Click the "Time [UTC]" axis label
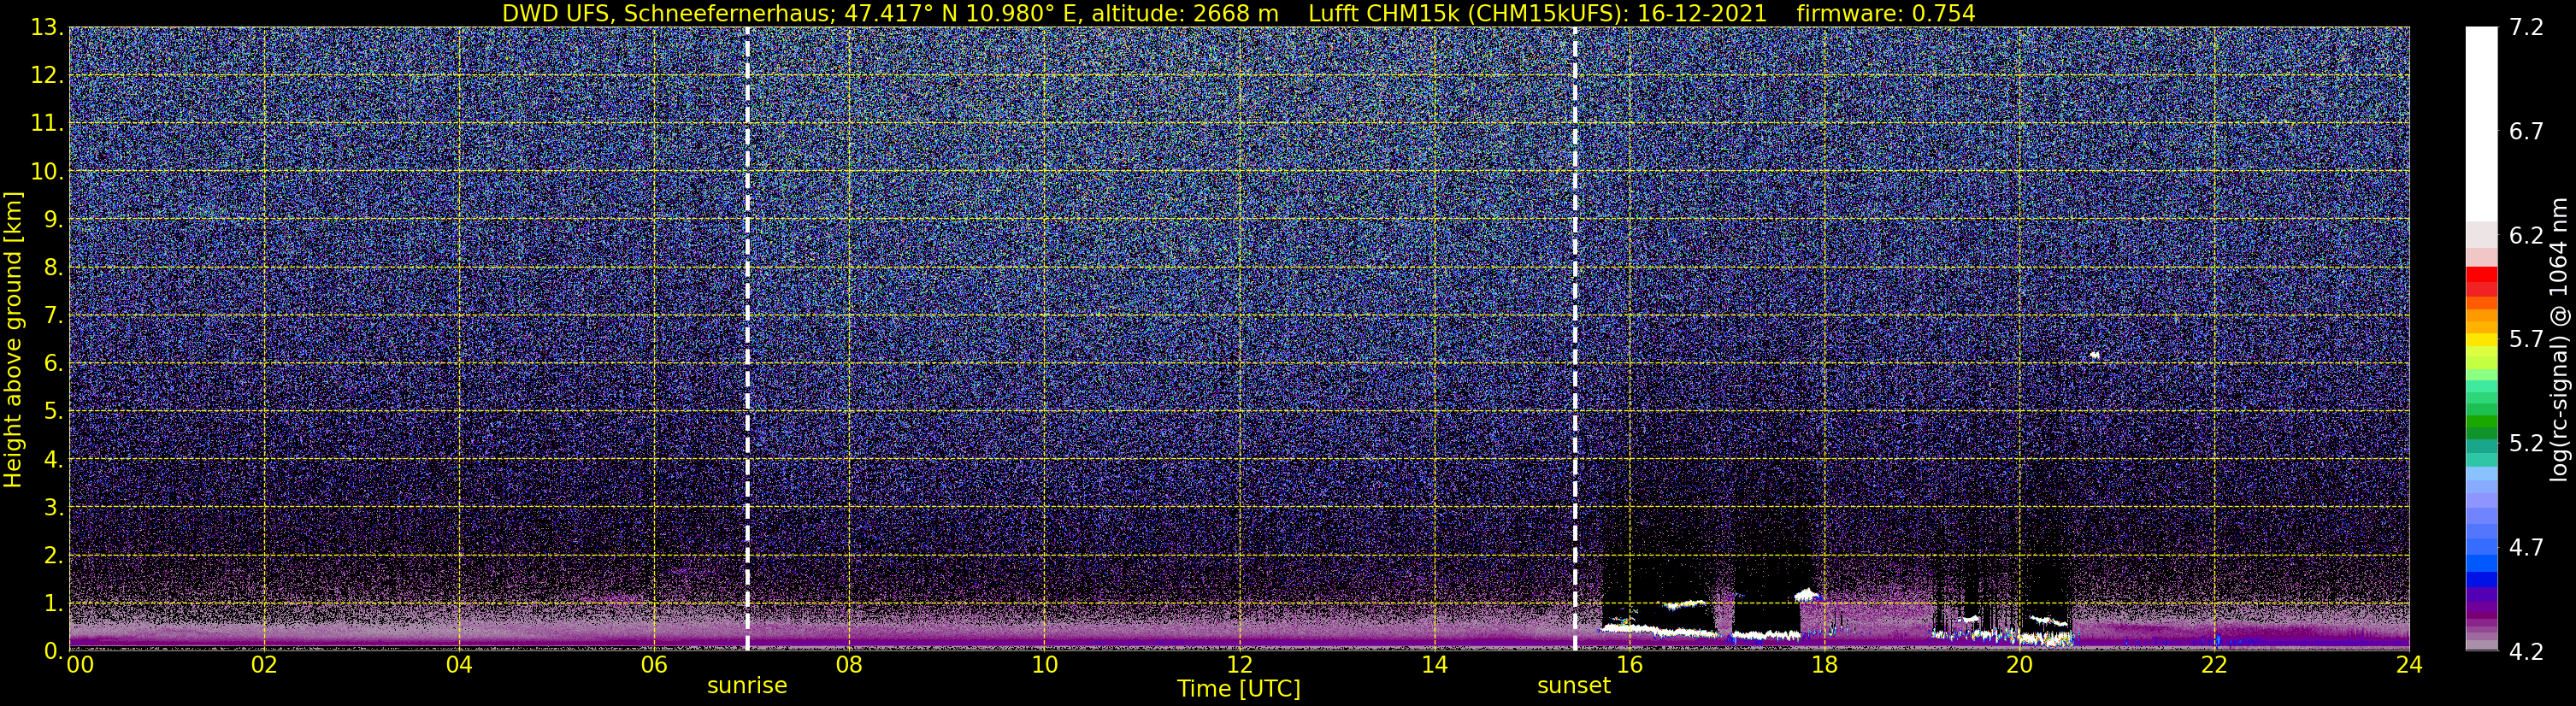 (1239, 689)
